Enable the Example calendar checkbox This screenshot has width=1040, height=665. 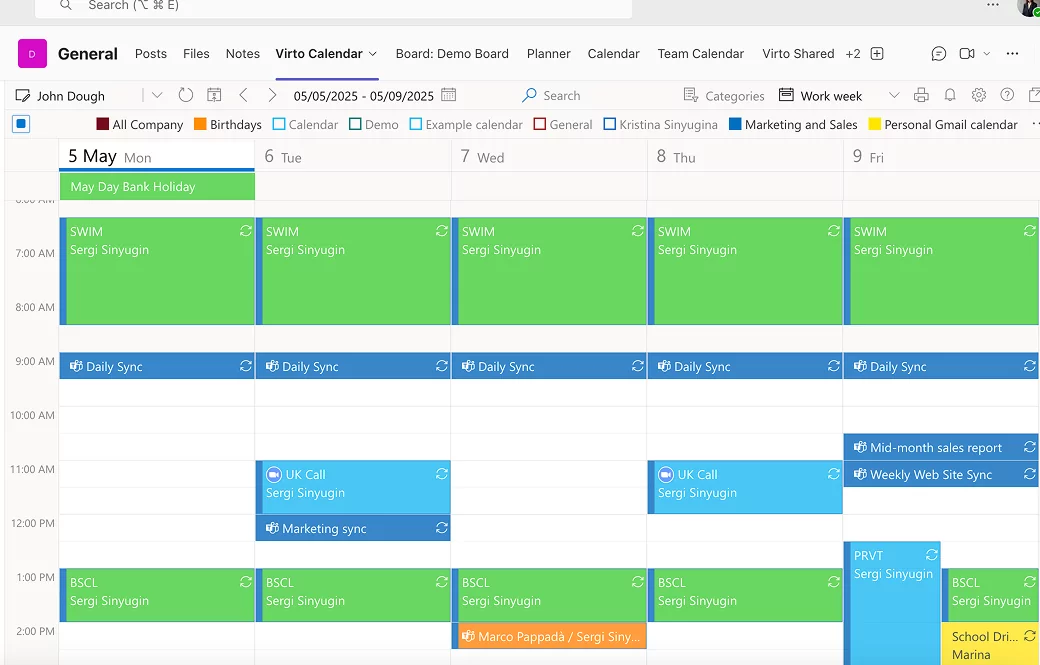coord(416,124)
